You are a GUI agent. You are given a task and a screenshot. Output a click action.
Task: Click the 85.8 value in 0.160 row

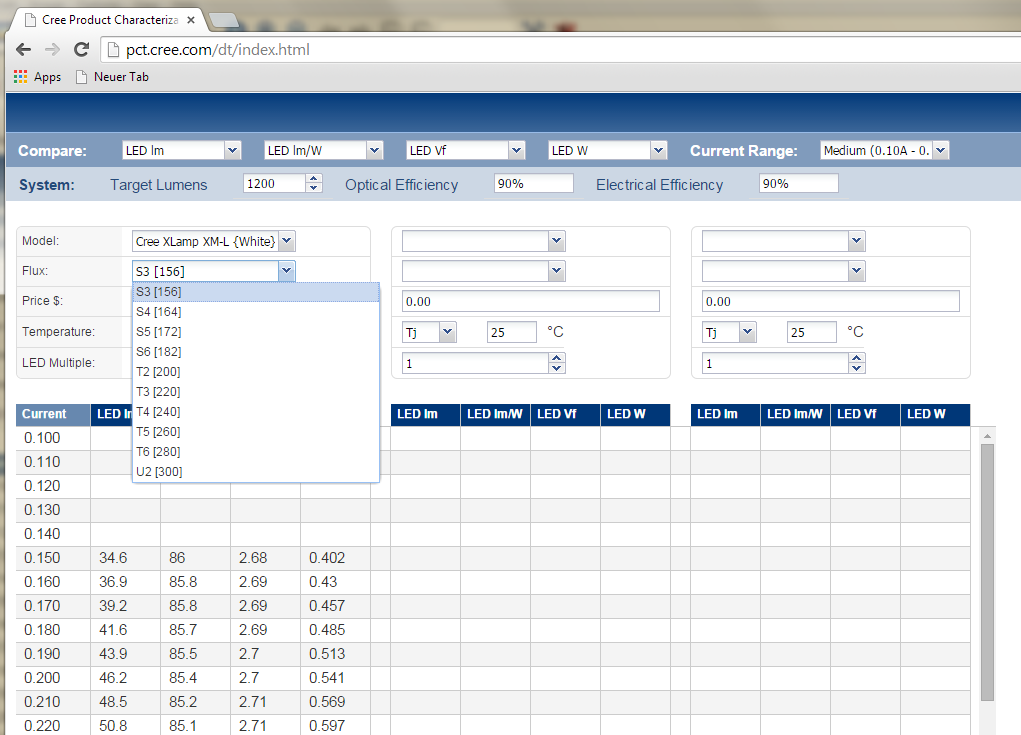(x=195, y=582)
